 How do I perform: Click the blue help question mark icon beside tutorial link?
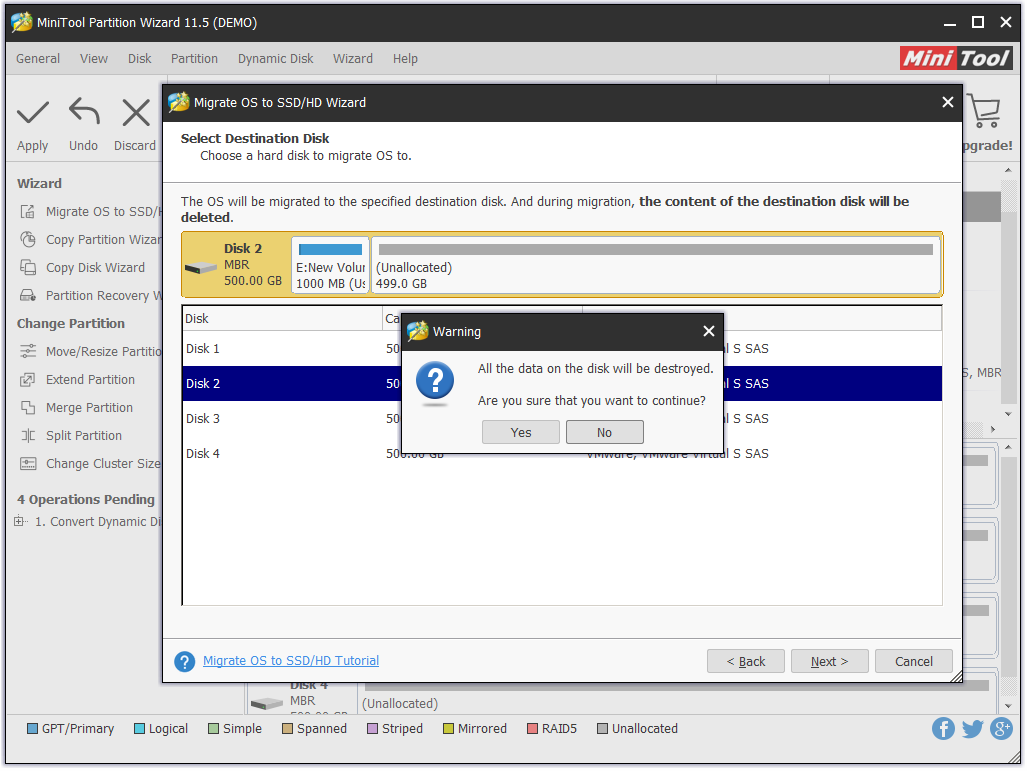(185, 662)
